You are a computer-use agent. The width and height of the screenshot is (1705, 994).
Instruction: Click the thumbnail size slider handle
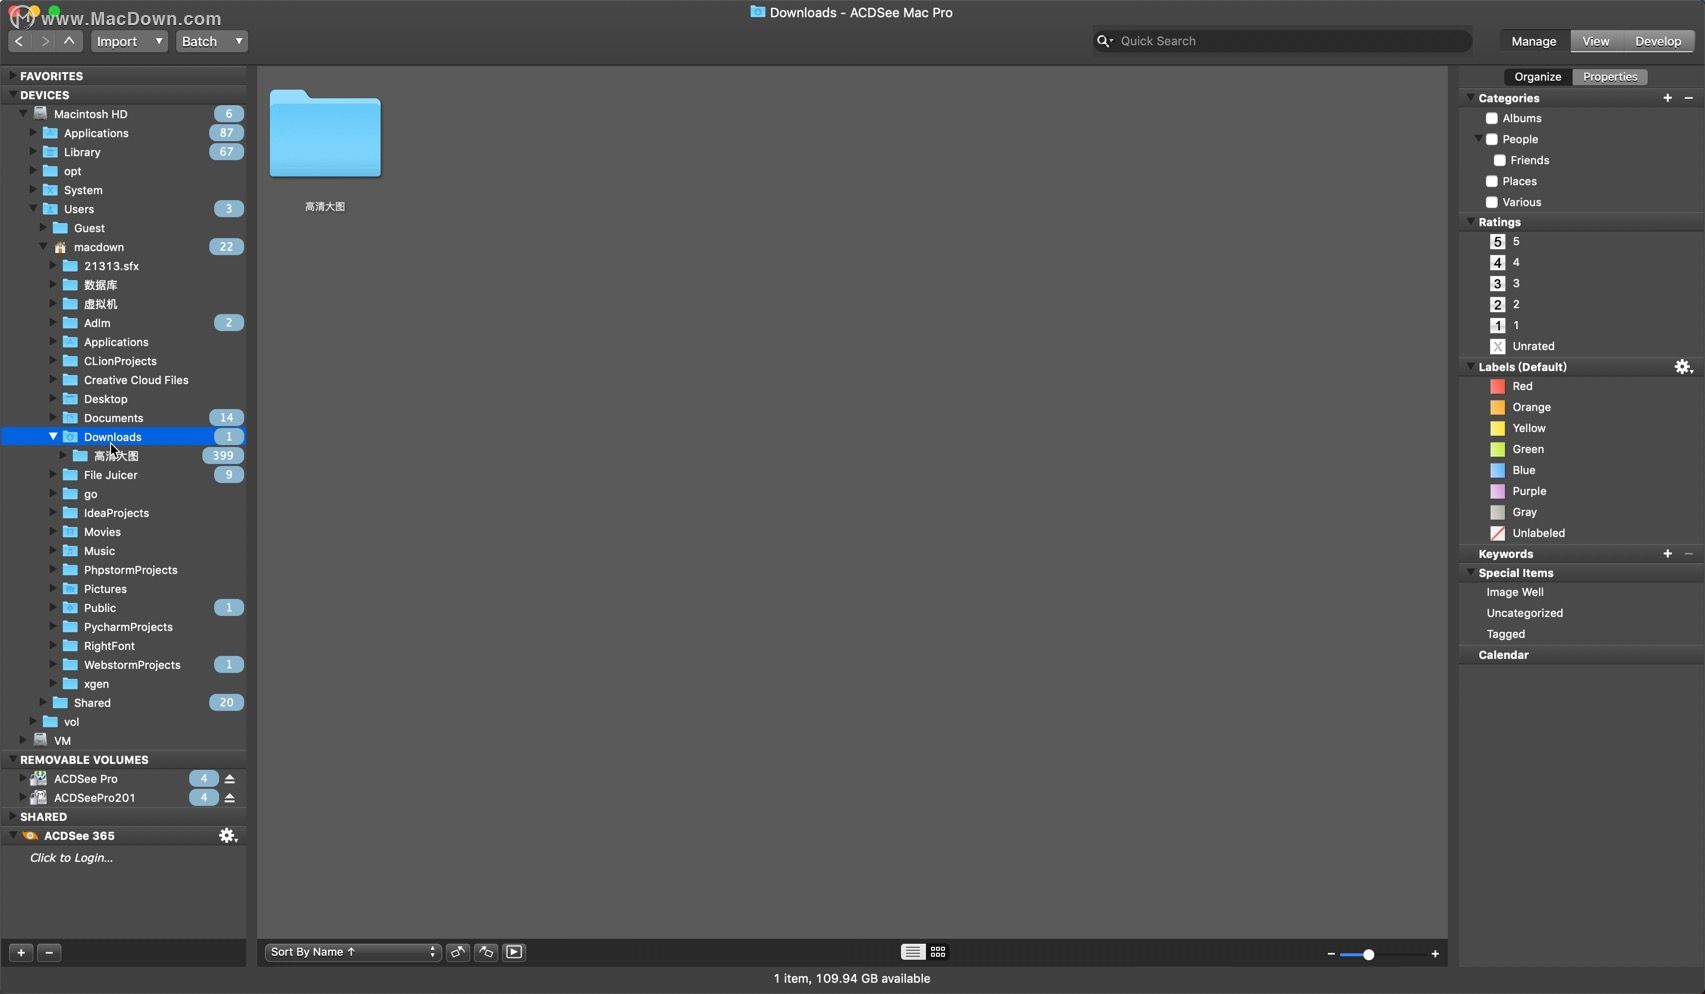point(1369,954)
